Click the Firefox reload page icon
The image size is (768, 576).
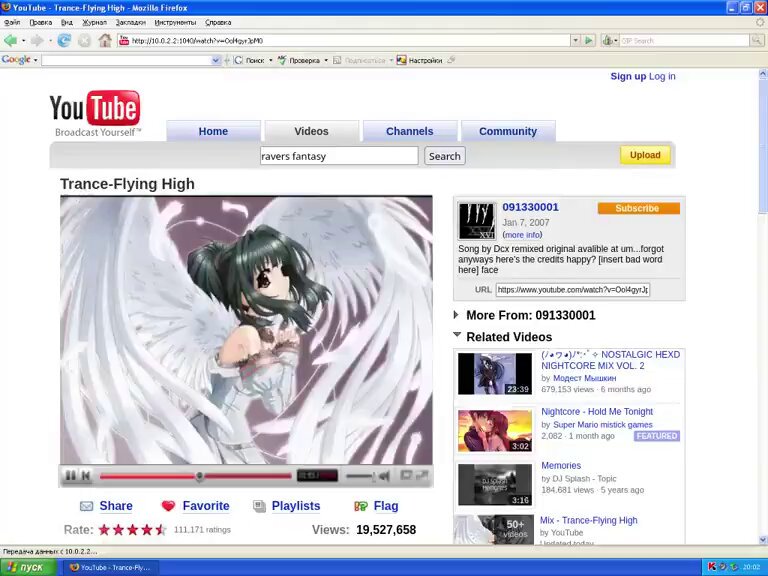coord(64,41)
